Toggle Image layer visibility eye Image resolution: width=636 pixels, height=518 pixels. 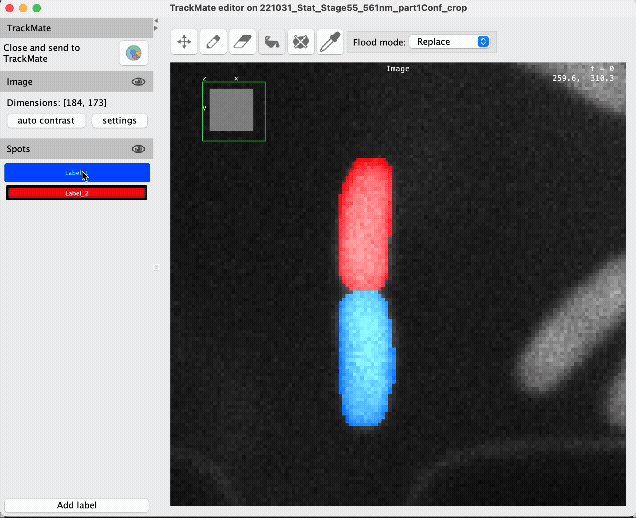tap(139, 82)
